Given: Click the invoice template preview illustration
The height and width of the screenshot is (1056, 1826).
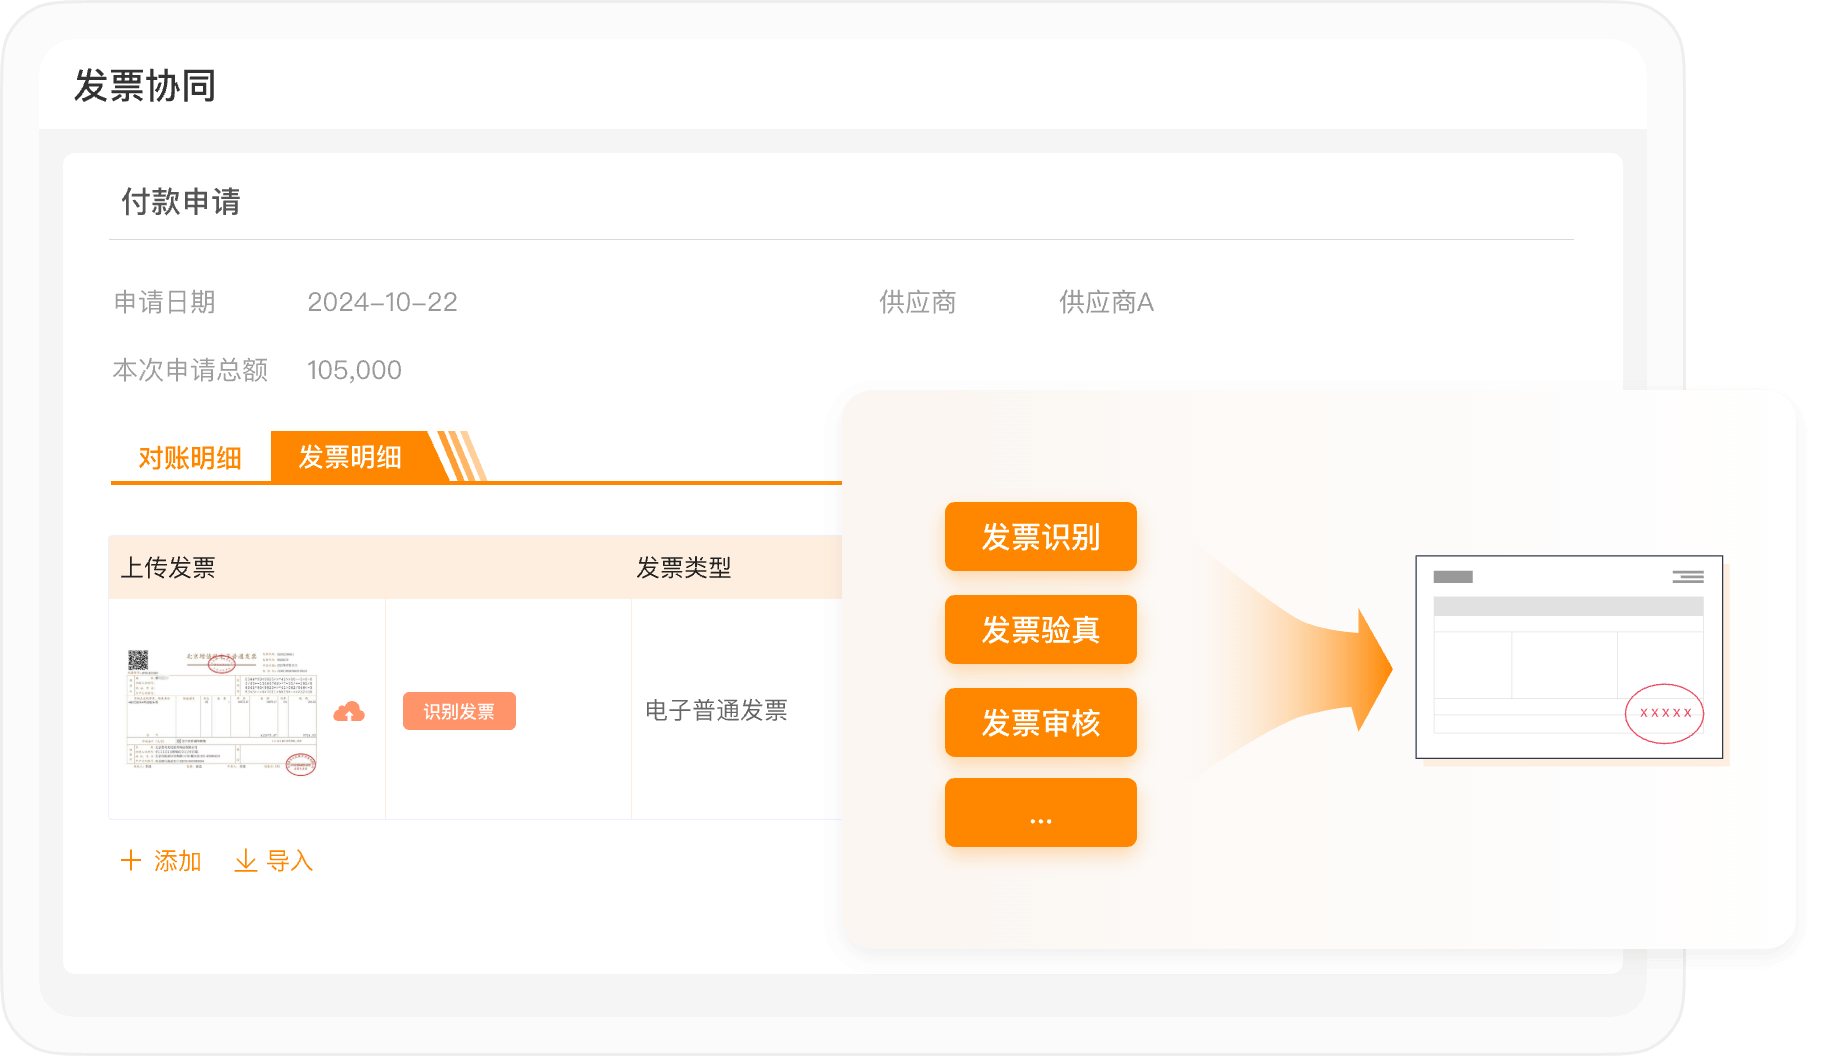Looking at the screenshot, I should pos(1568,657).
